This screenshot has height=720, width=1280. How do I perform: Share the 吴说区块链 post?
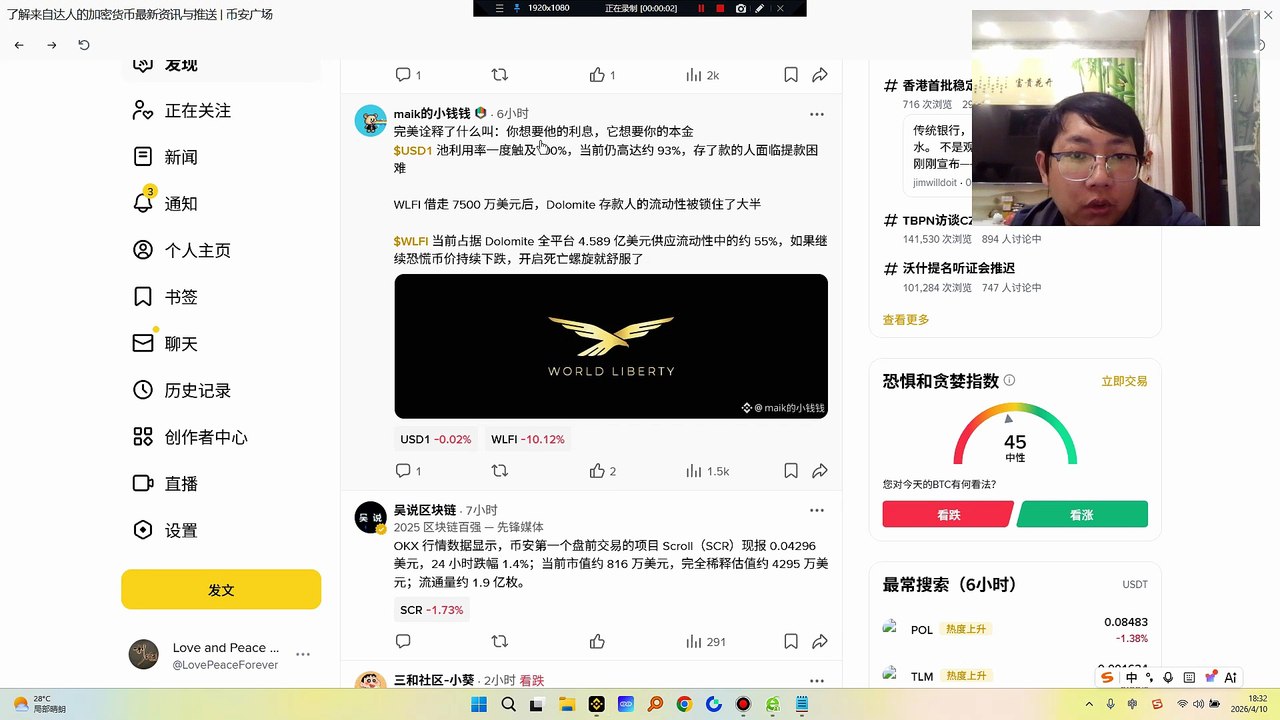point(820,641)
